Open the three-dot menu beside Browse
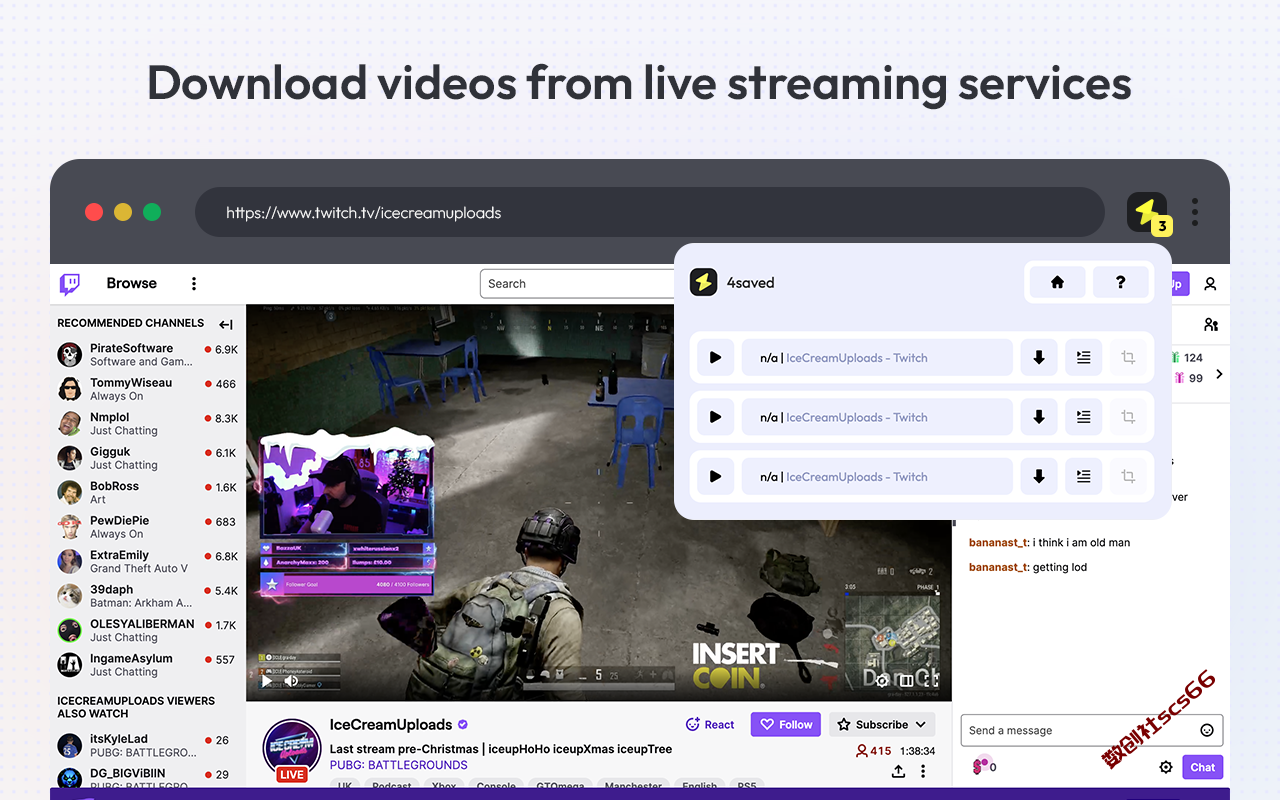The width and height of the screenshot is (1280, 800). pyautogui.click(x=194, y=284)
